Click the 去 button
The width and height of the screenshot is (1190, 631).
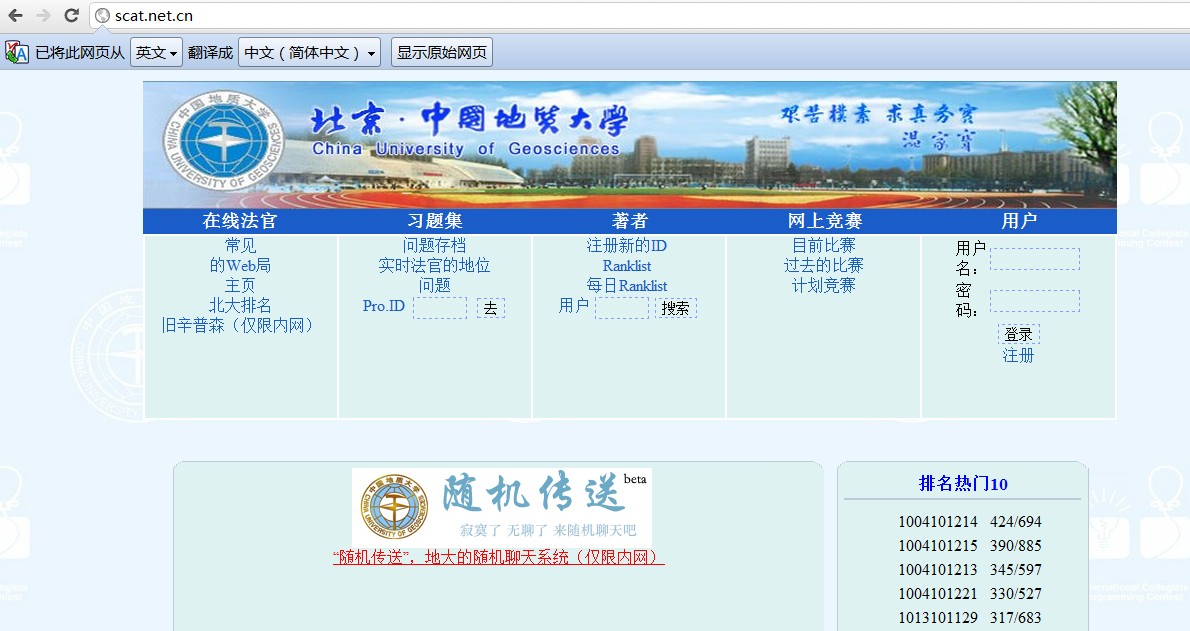pyautogui.click(x=490, y=308)
